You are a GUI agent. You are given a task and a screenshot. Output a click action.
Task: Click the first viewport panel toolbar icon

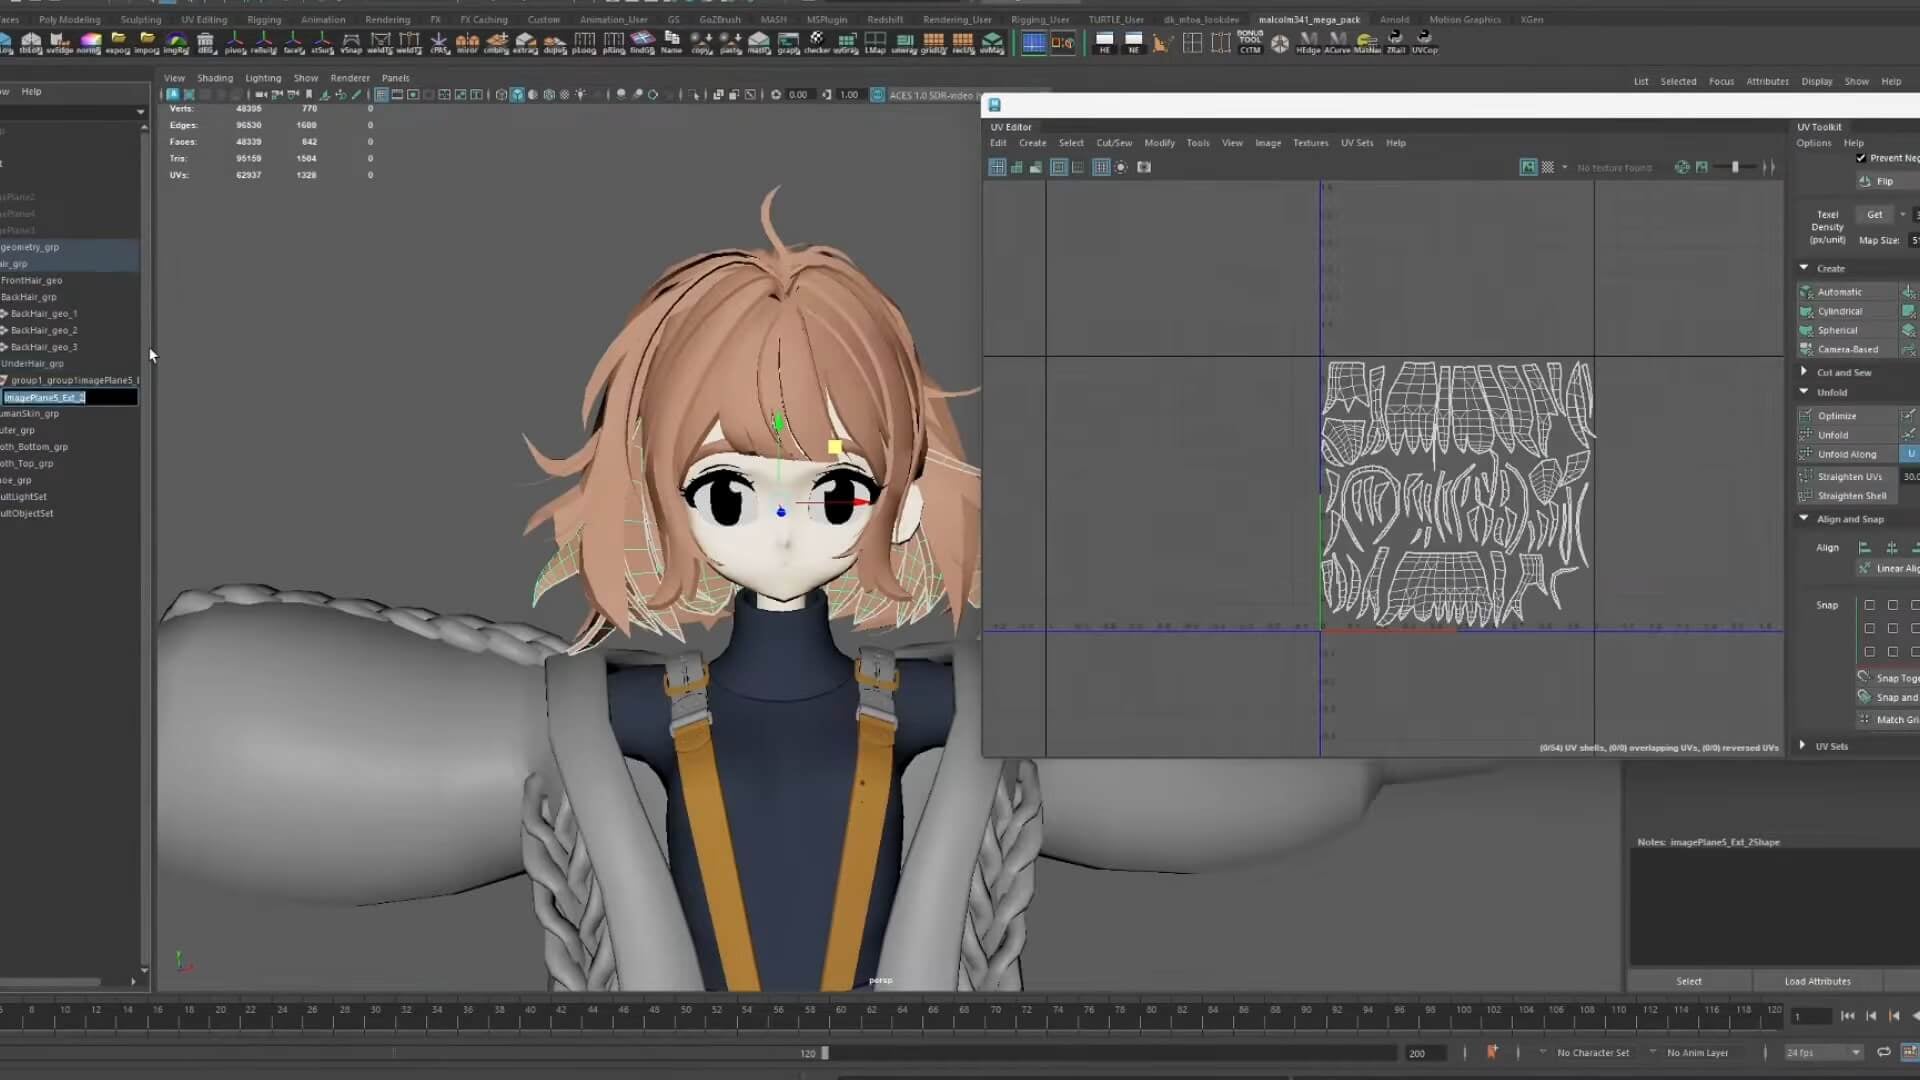(x=172, y=94)
